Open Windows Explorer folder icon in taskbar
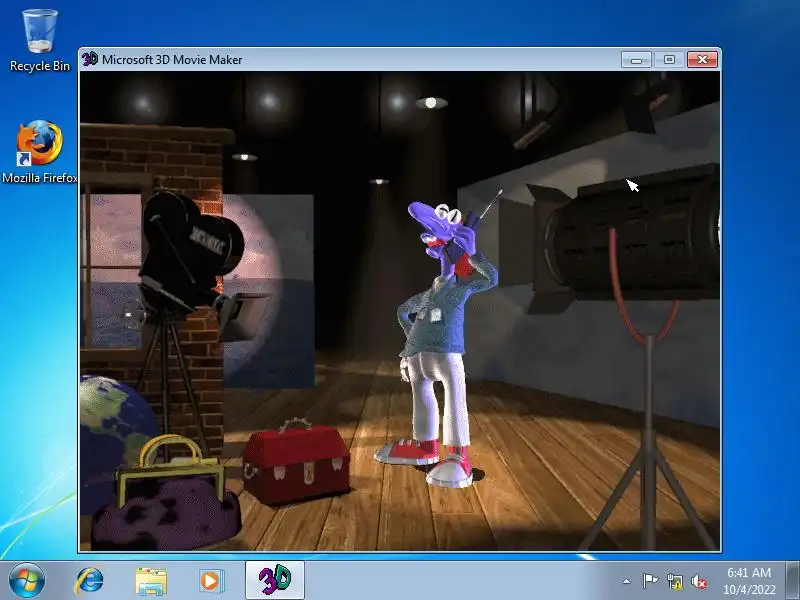Viewport: 800px width, 600px height. pyautogui.click(x=151, y=581)
